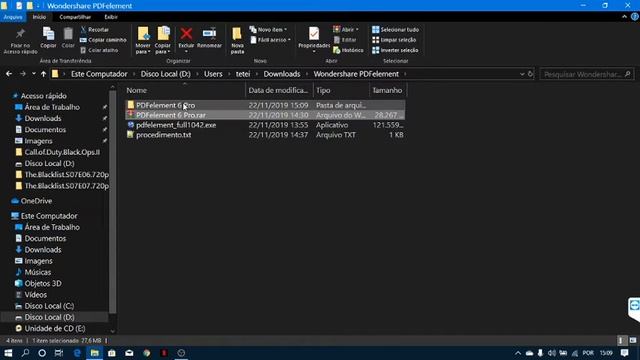Open Microsoft Edge from taskbar
Image resolution: width=640 pixels, height=360 pixels.
pyautogui.click(x=77, y=353)
